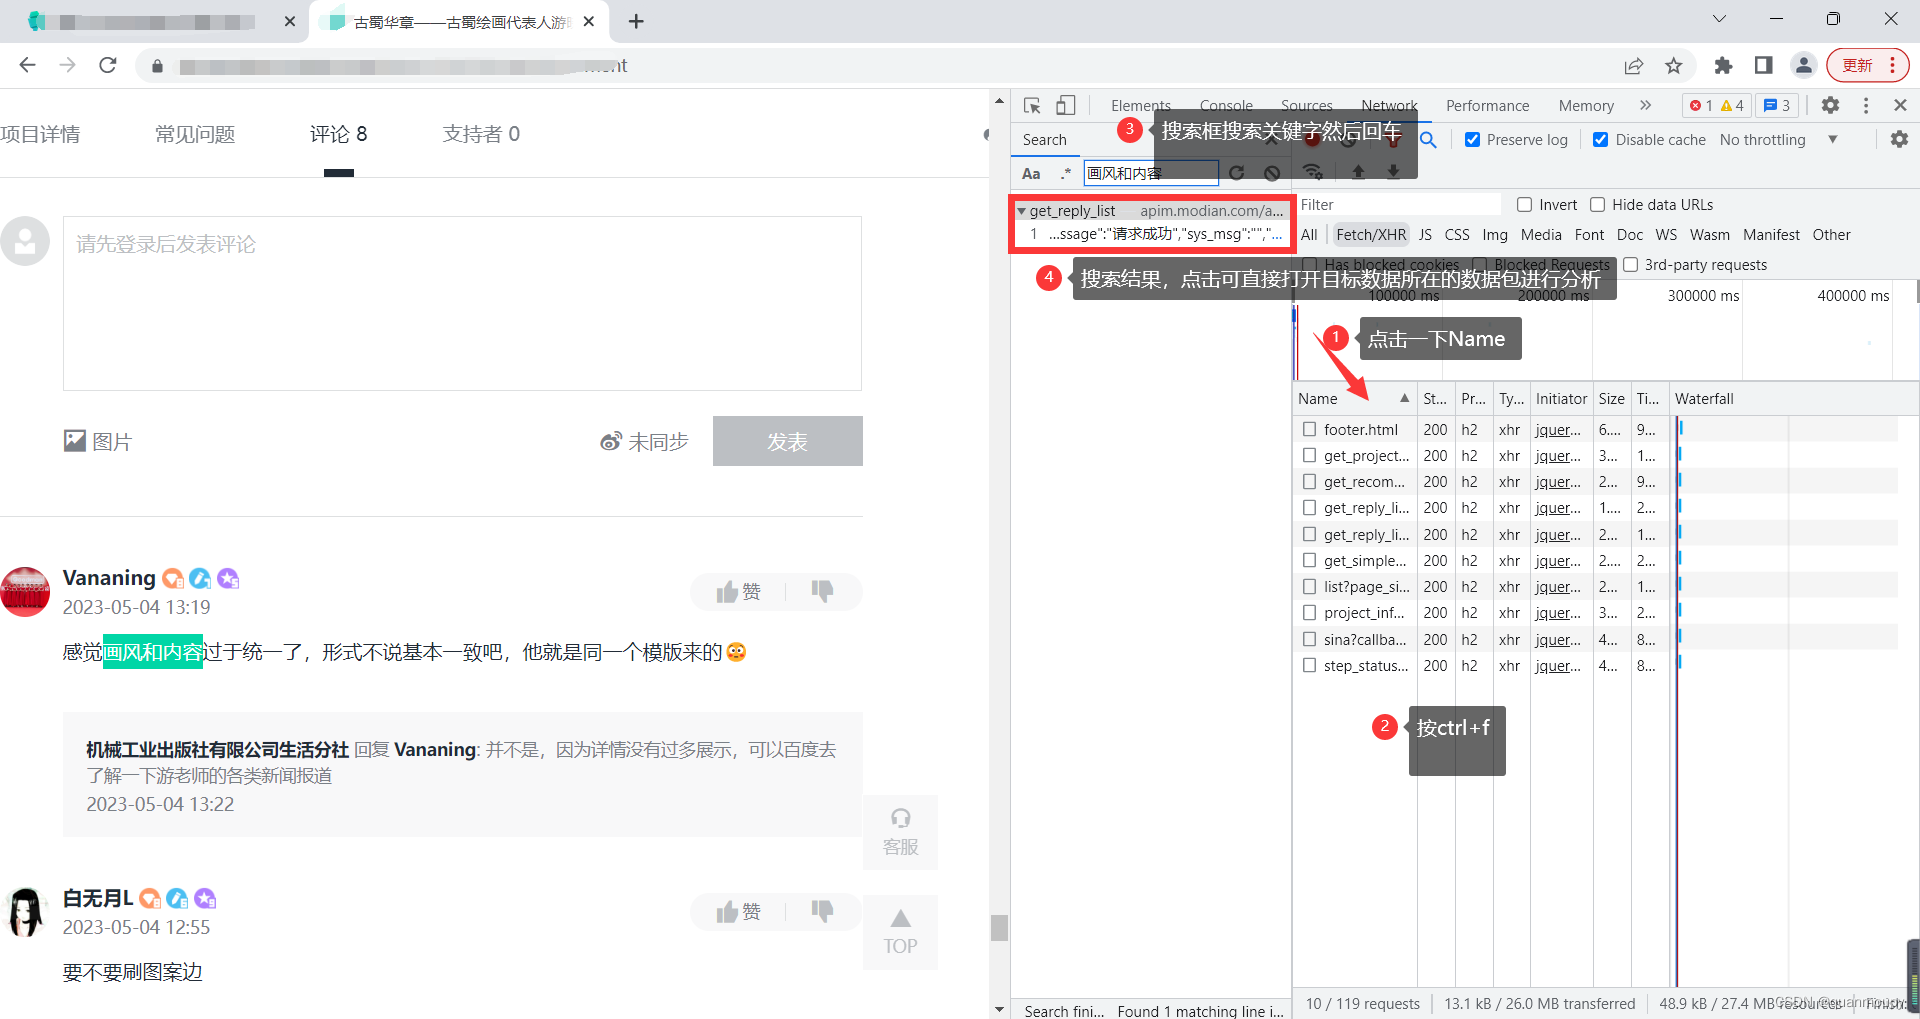The image size is (1920, 1019).
Task: Open 项目详情 tab
Action: 40,134
